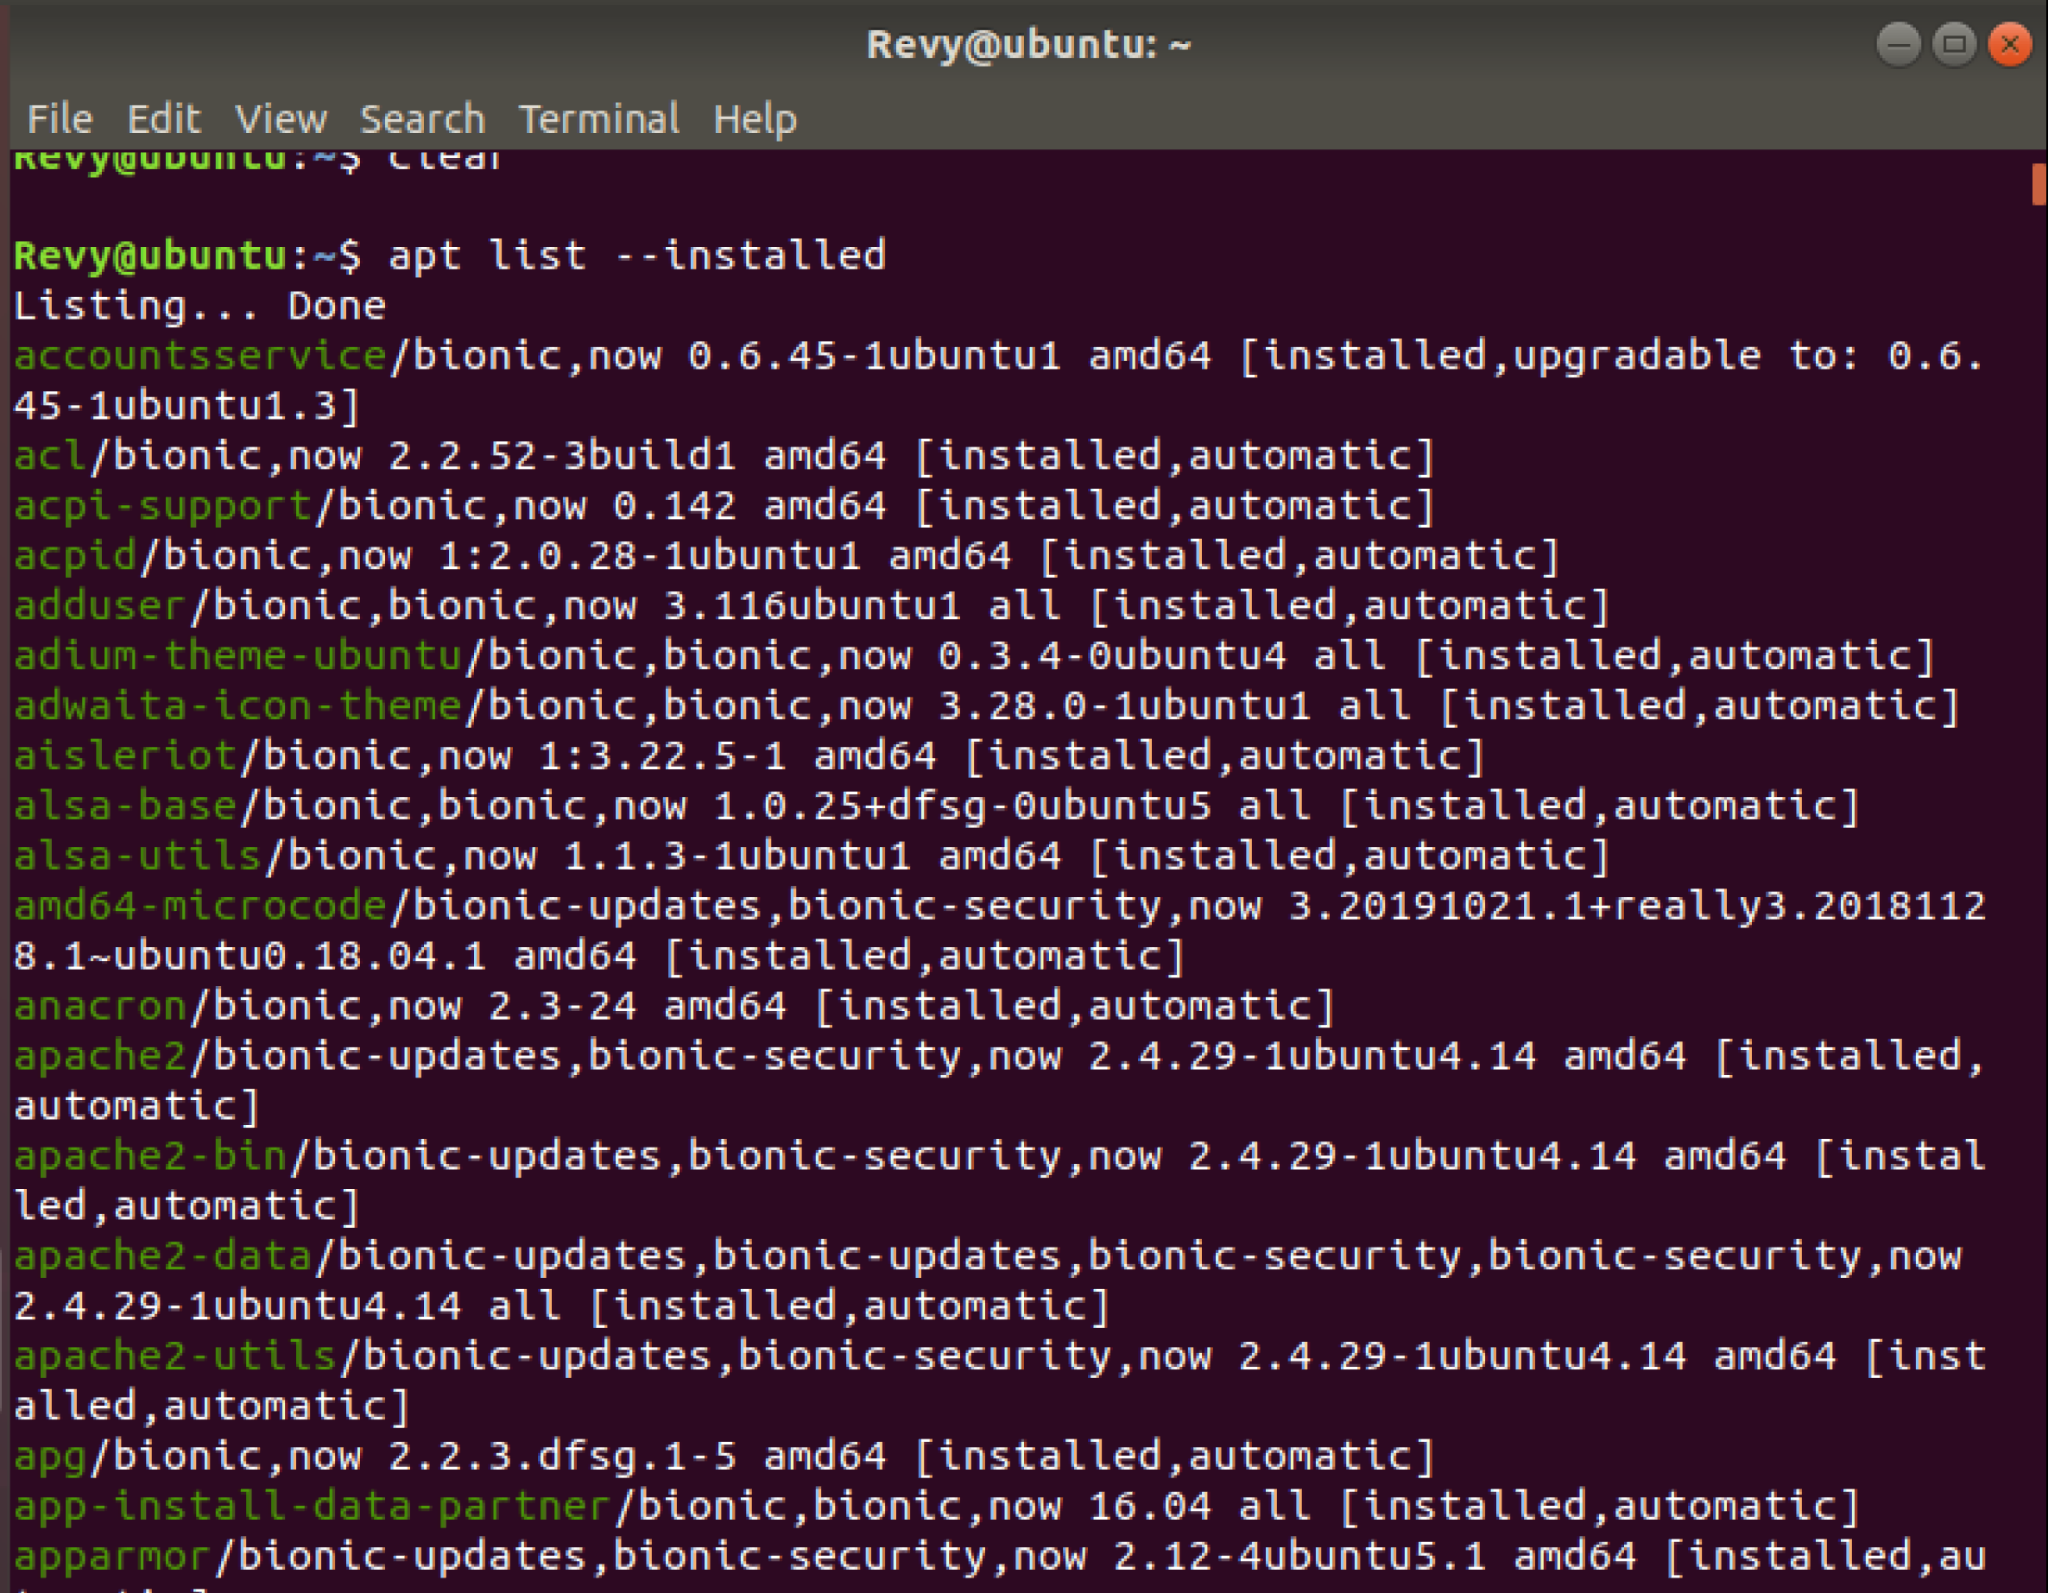
Task: Click the orange scrollbar thumb
Action: click(2038, 184)
